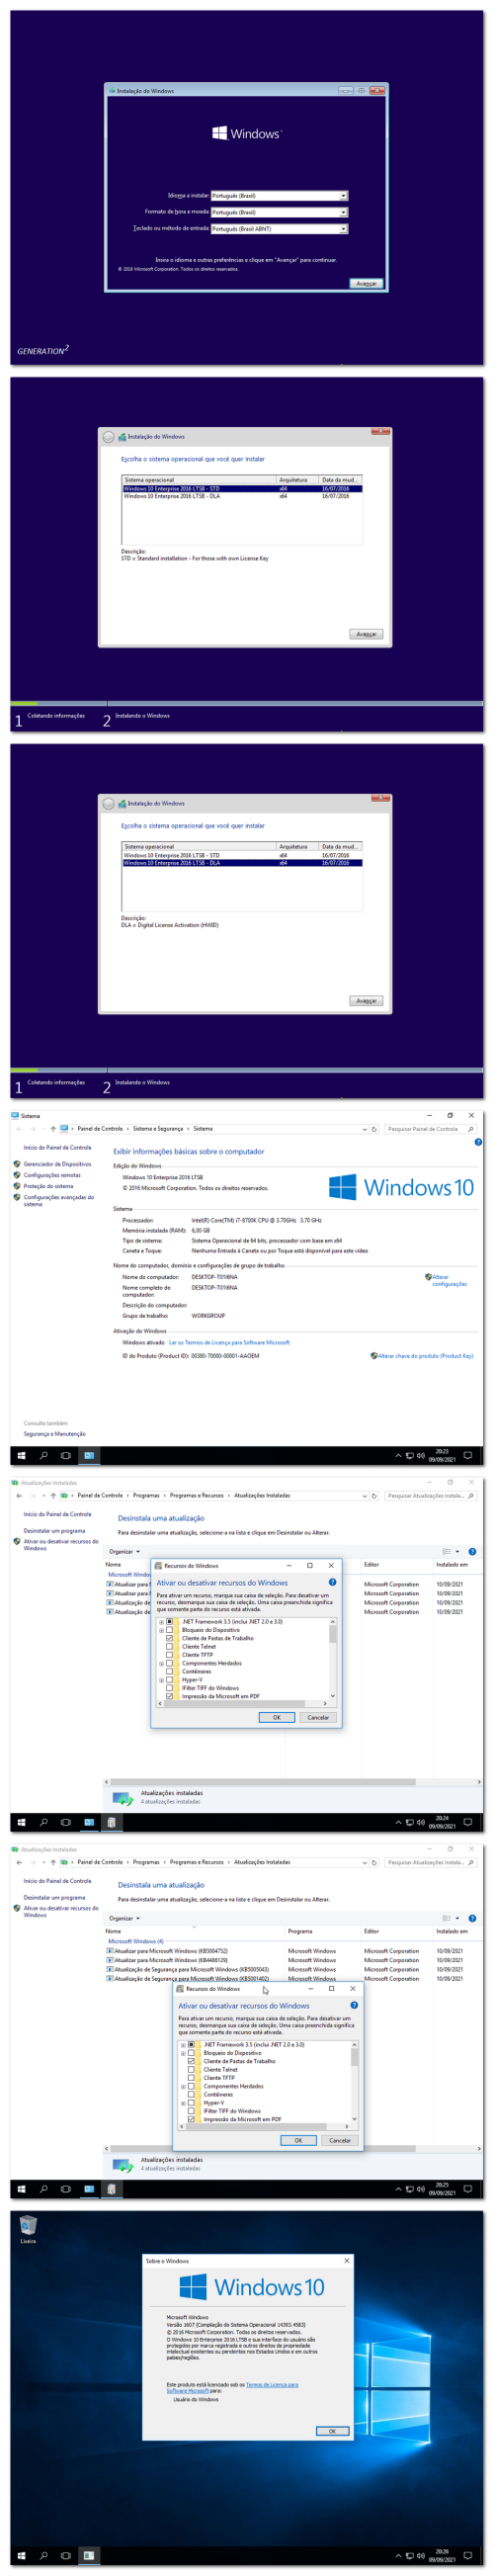The width and height of the screenshot is (494, 2576).
Task: Expand Hyper-V node, 20:25 capture dialog
Action: coord(183,2103)
